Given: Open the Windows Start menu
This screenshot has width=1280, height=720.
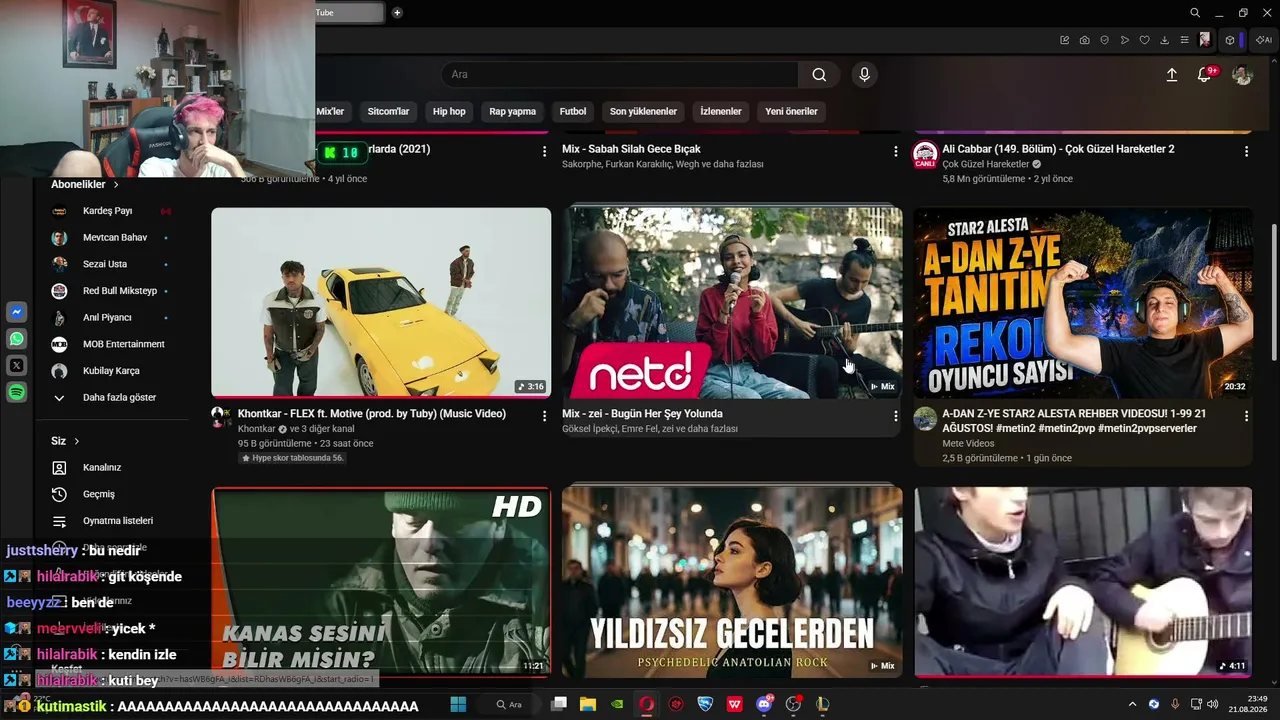Looking at the screenshot, I should point(459,704).
